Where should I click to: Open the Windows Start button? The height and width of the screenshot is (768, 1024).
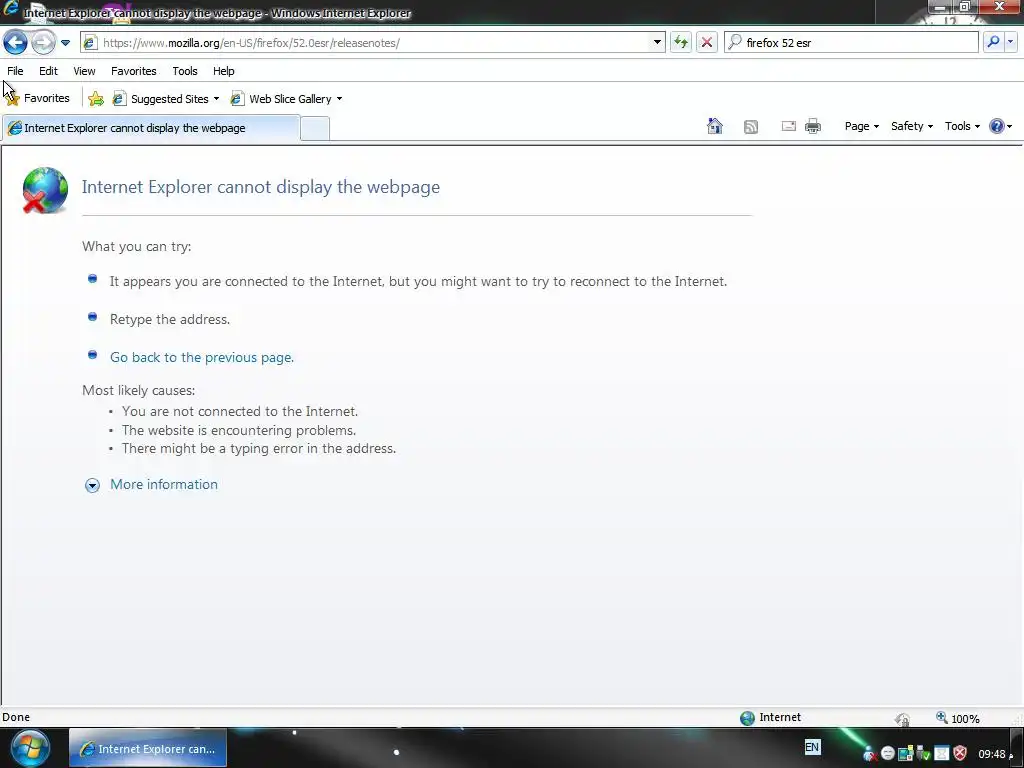pyautogui.click(x=30, y=749)
